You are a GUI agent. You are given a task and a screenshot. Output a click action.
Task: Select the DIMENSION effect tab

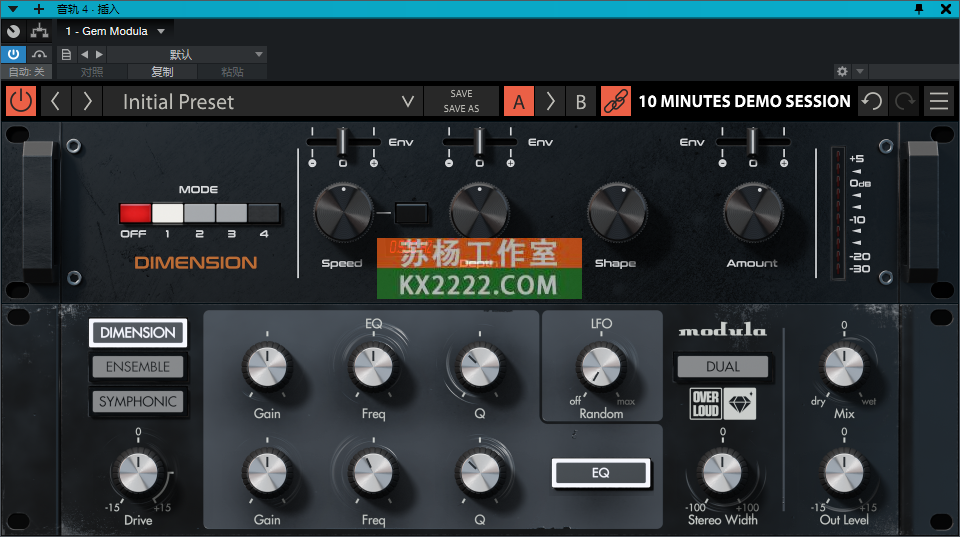tap(138, 332)
